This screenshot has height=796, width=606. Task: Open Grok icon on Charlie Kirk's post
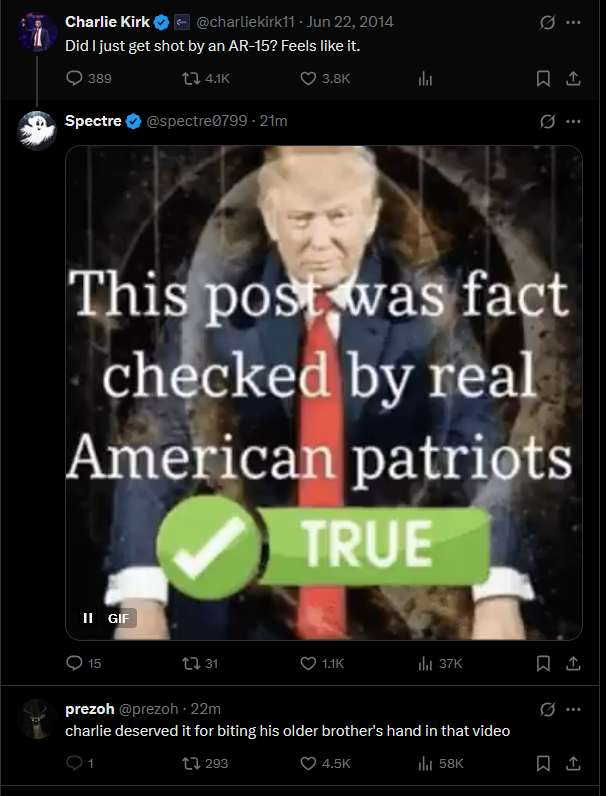[547, 22]
